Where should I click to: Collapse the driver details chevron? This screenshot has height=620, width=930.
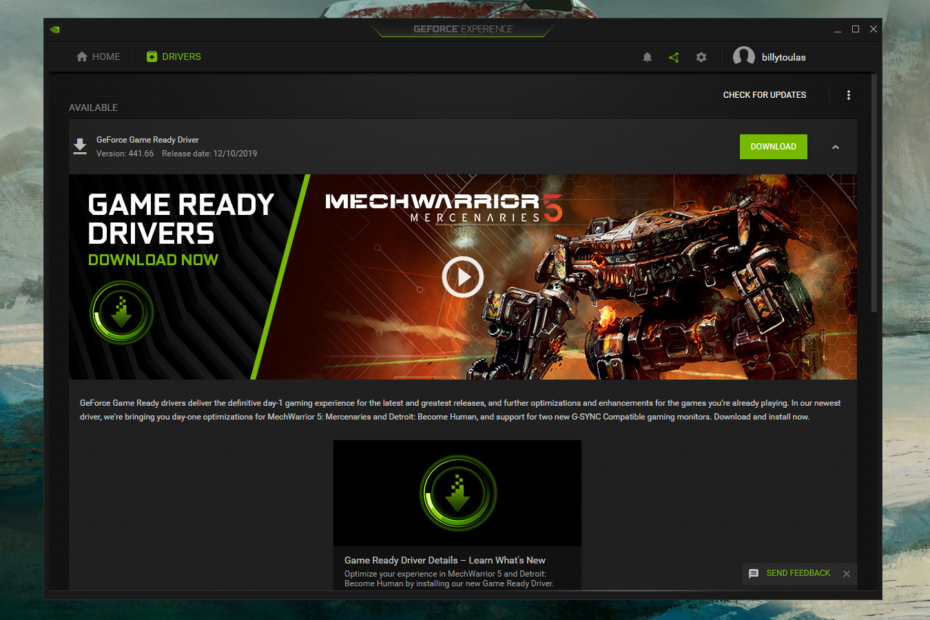coord(835,147)
